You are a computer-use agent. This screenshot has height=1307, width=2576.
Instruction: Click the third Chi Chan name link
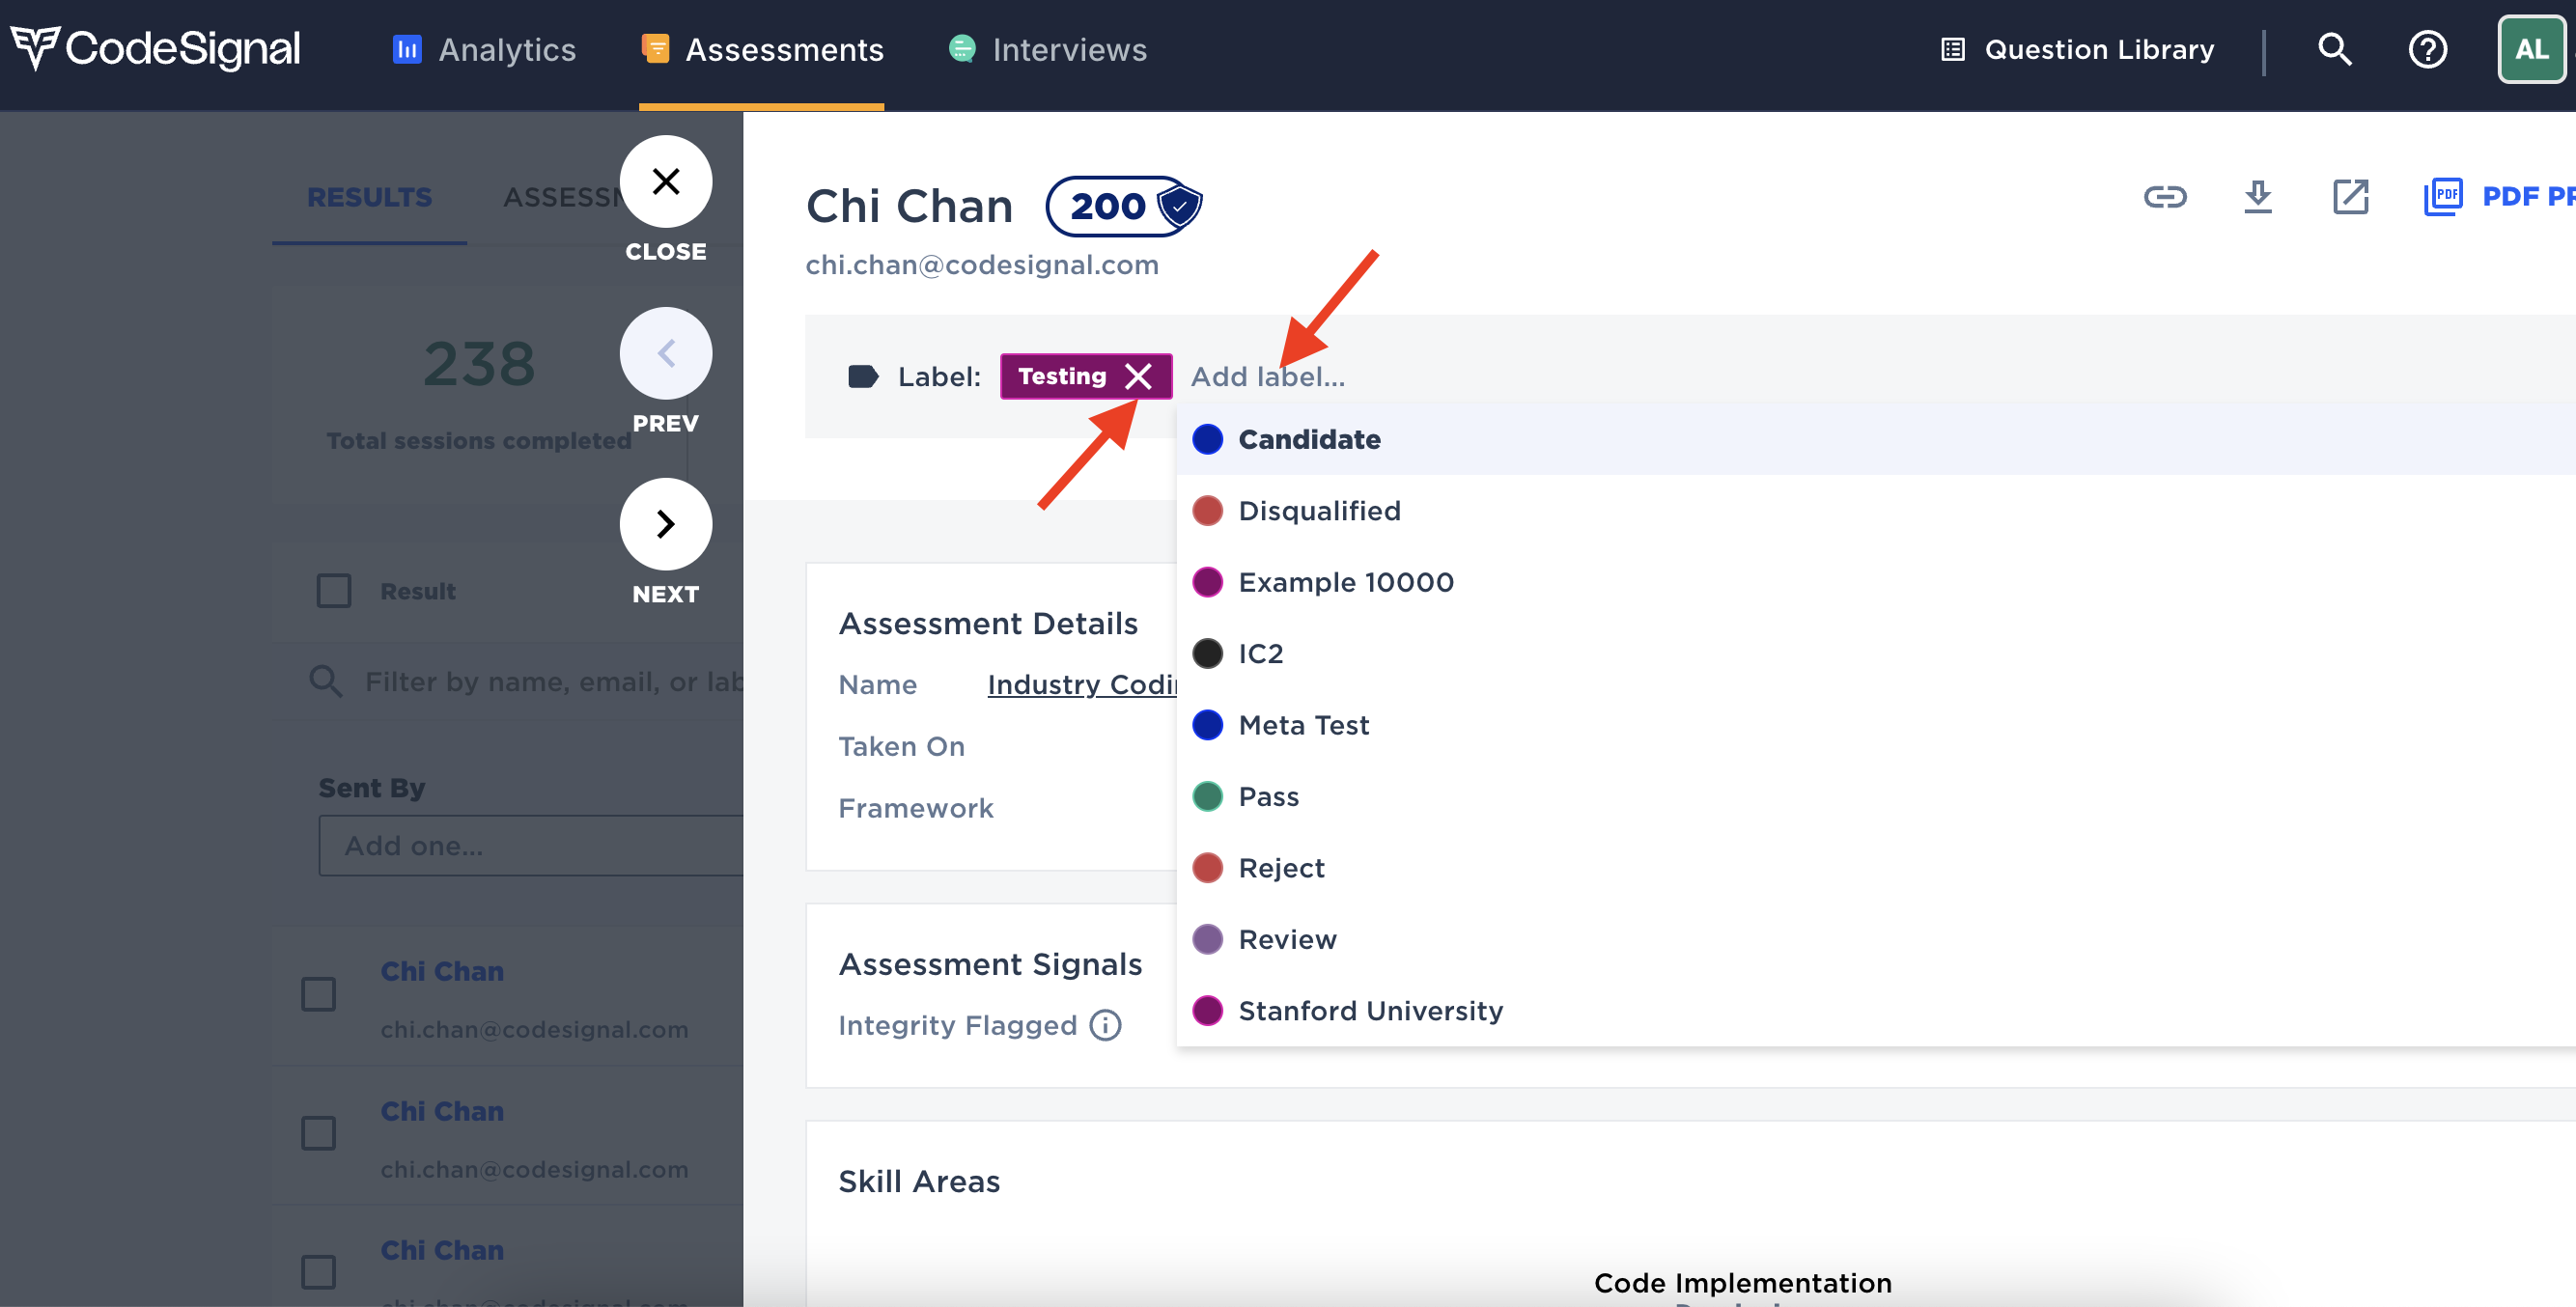(x=442, y=1250)
